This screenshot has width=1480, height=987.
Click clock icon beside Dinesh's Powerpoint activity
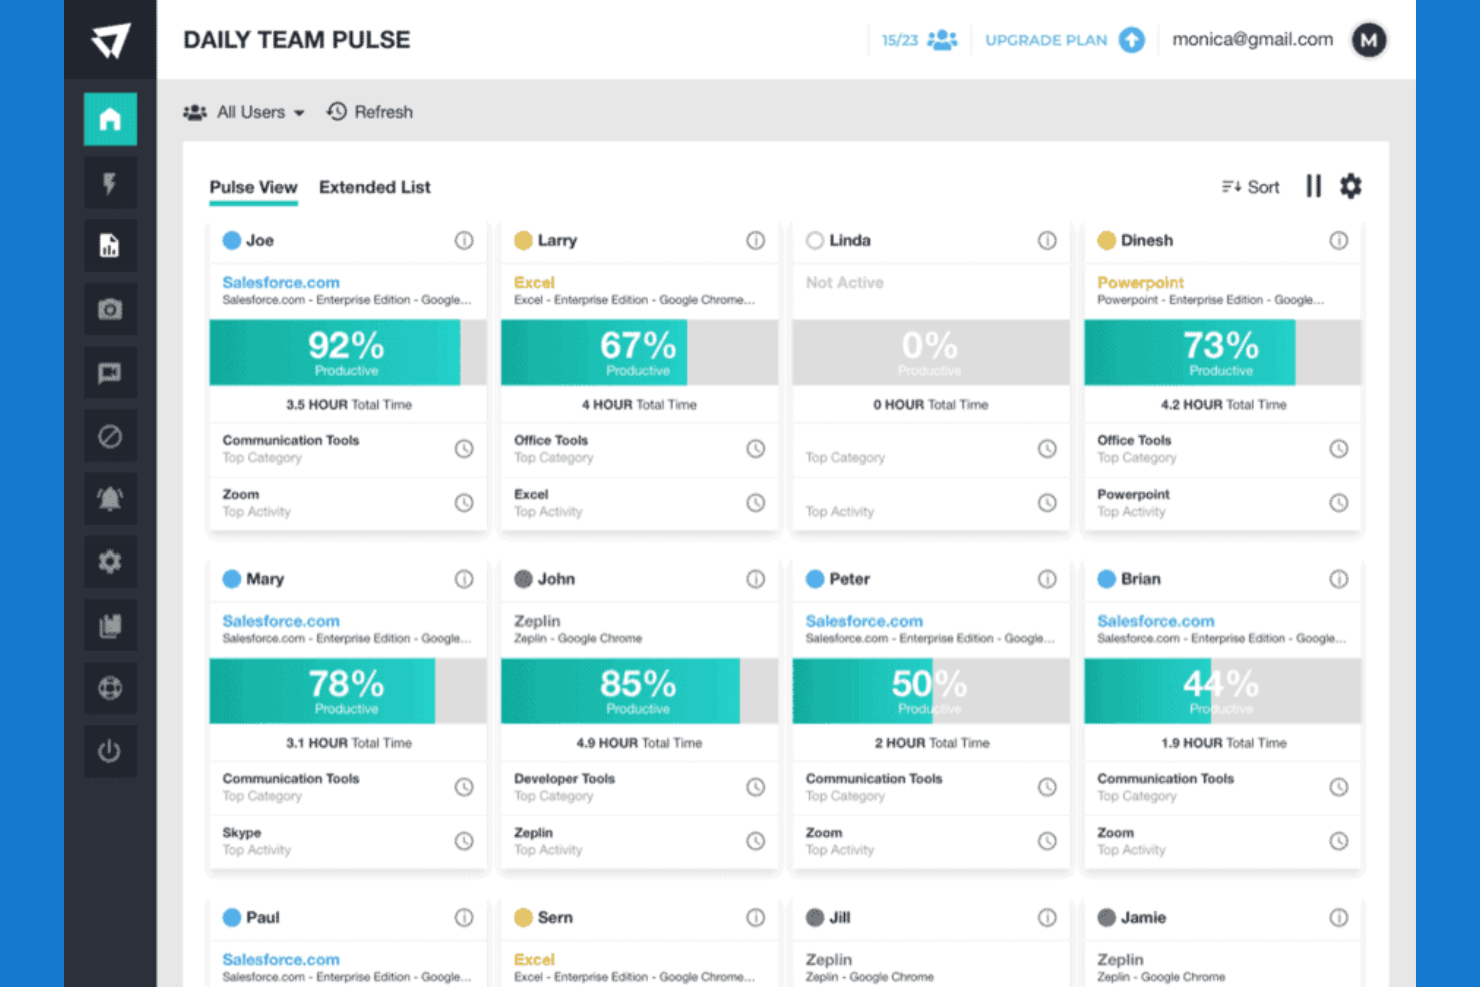coord(1339,503)
